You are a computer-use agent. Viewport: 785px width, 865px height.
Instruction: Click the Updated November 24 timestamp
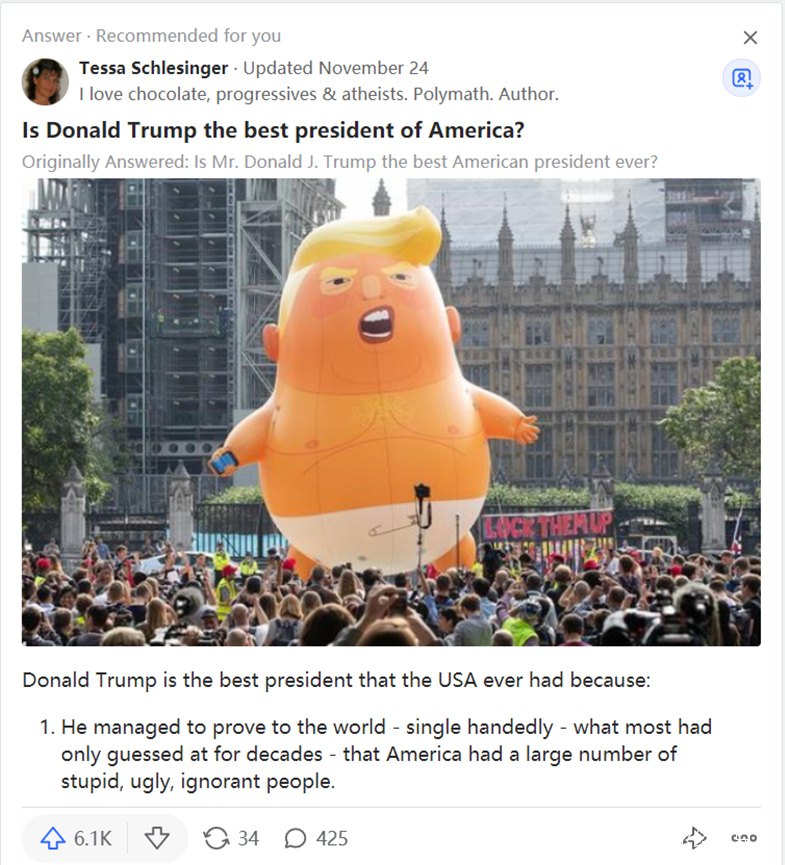tap(335, 68)
